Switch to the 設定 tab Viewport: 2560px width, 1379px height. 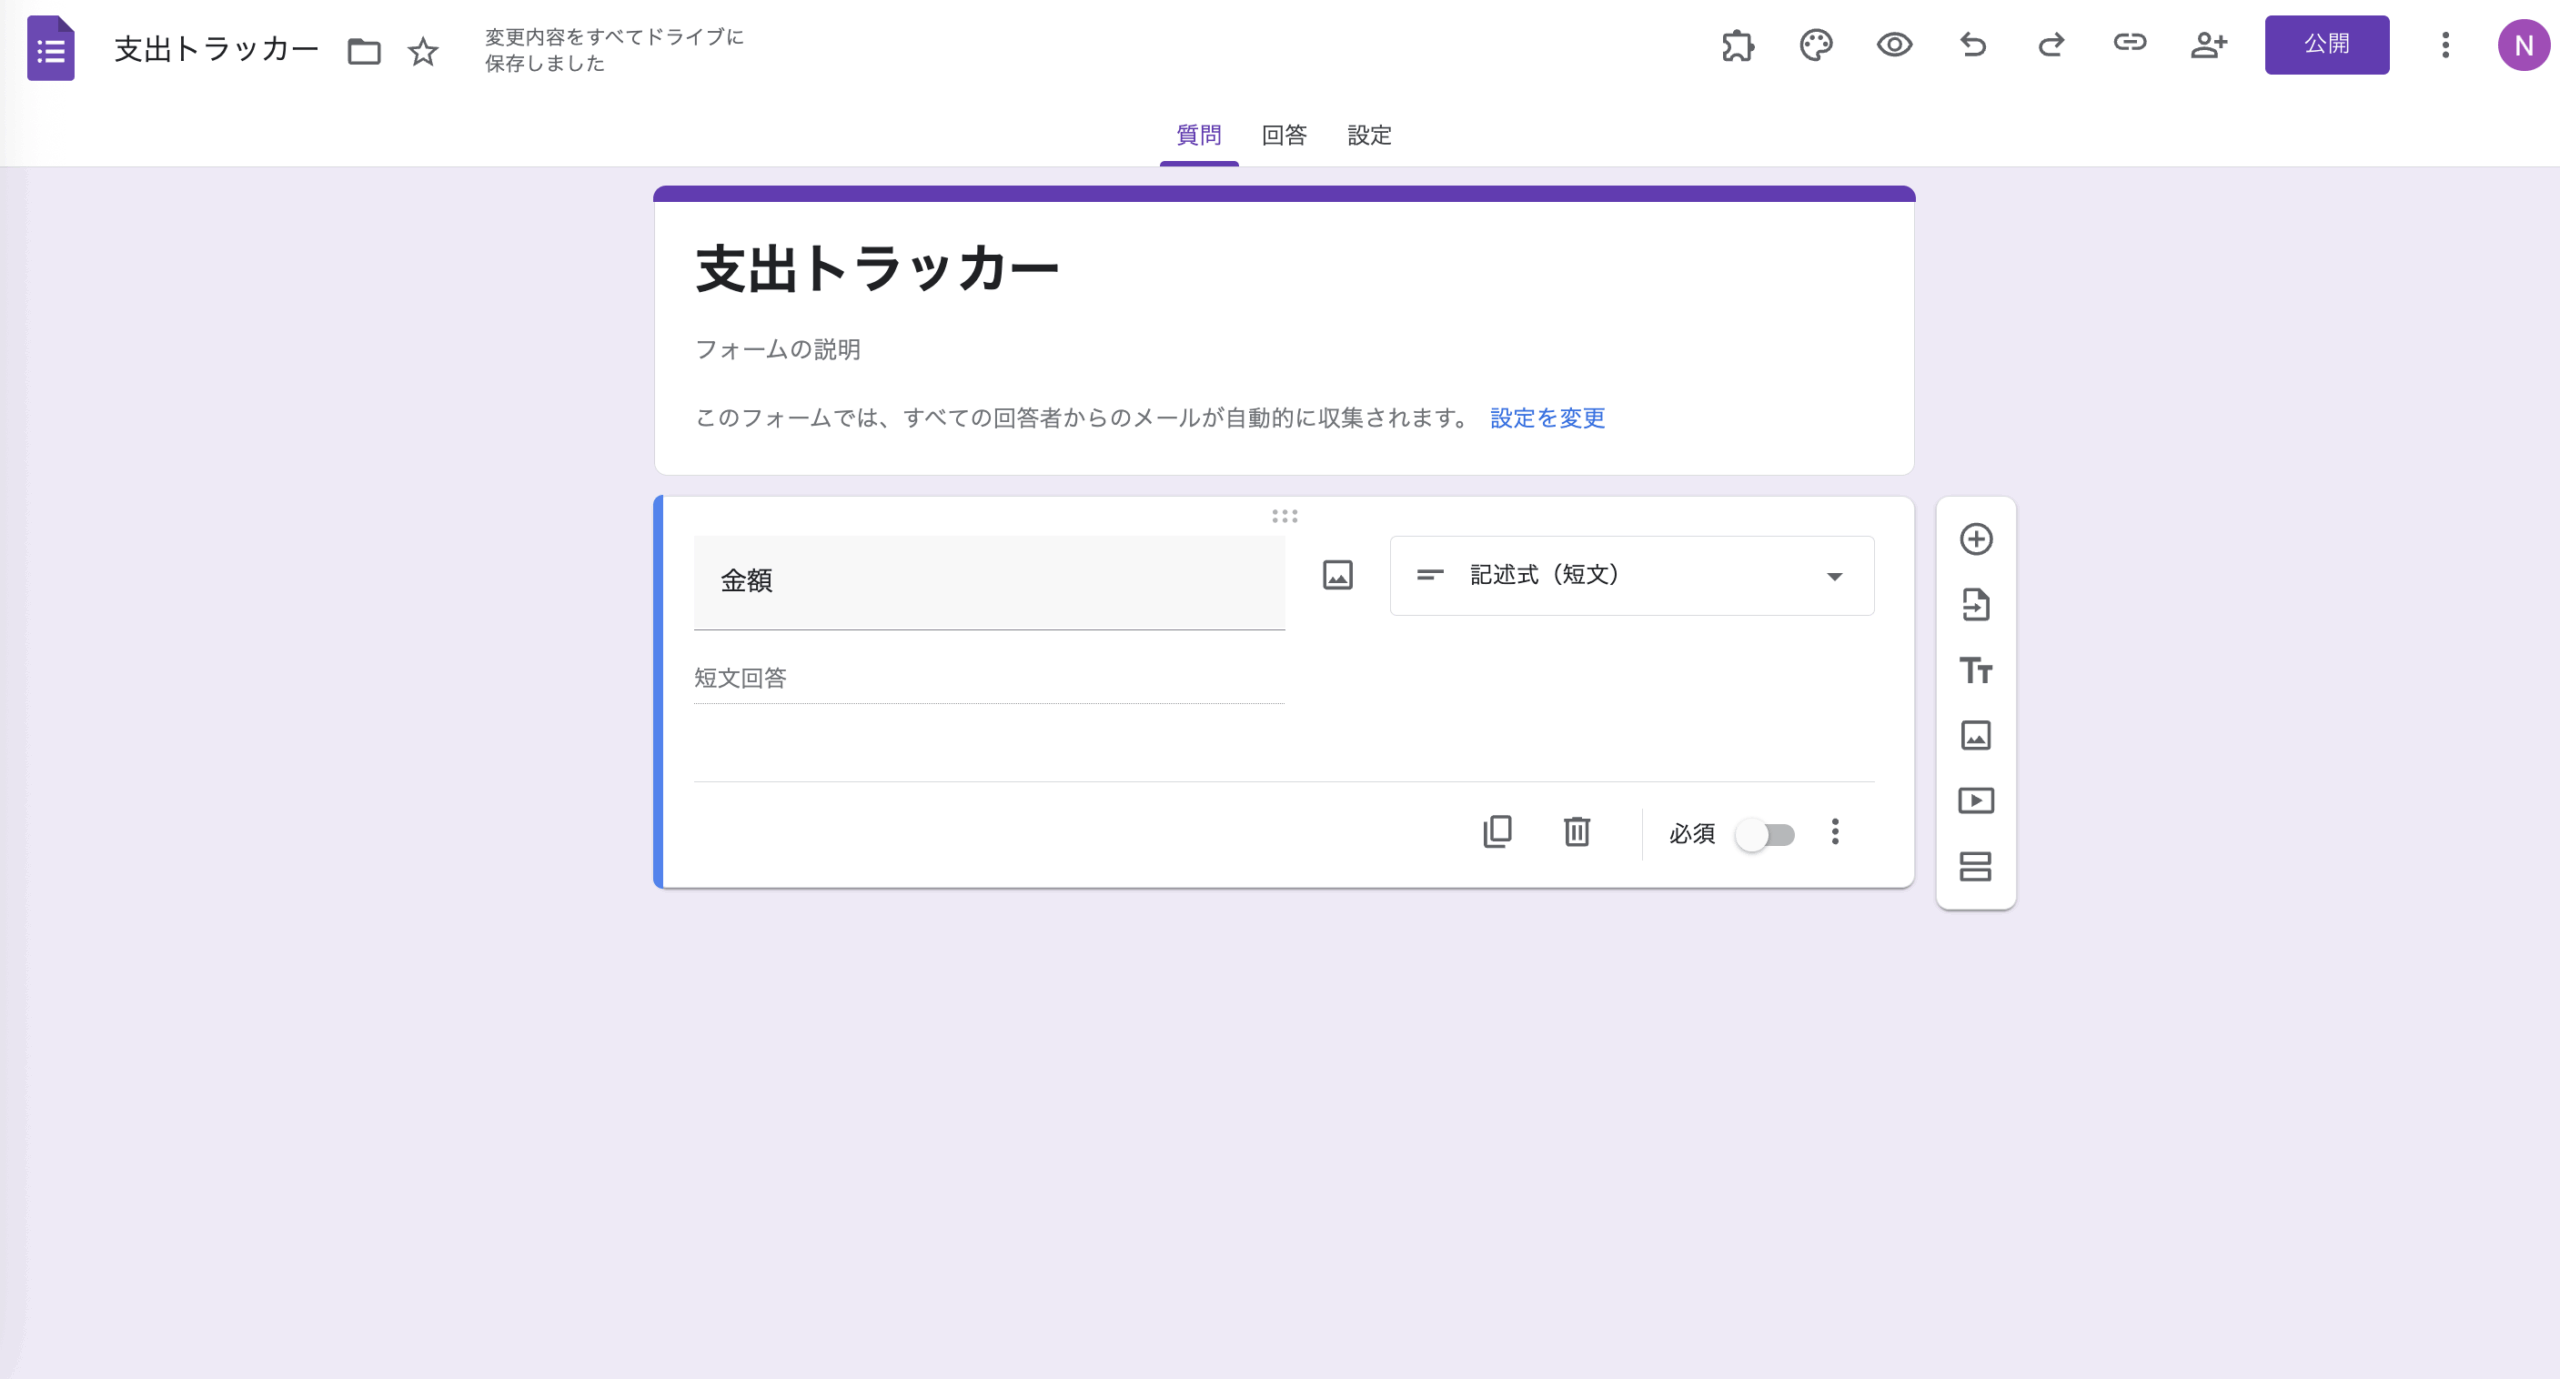(1368, 135)
